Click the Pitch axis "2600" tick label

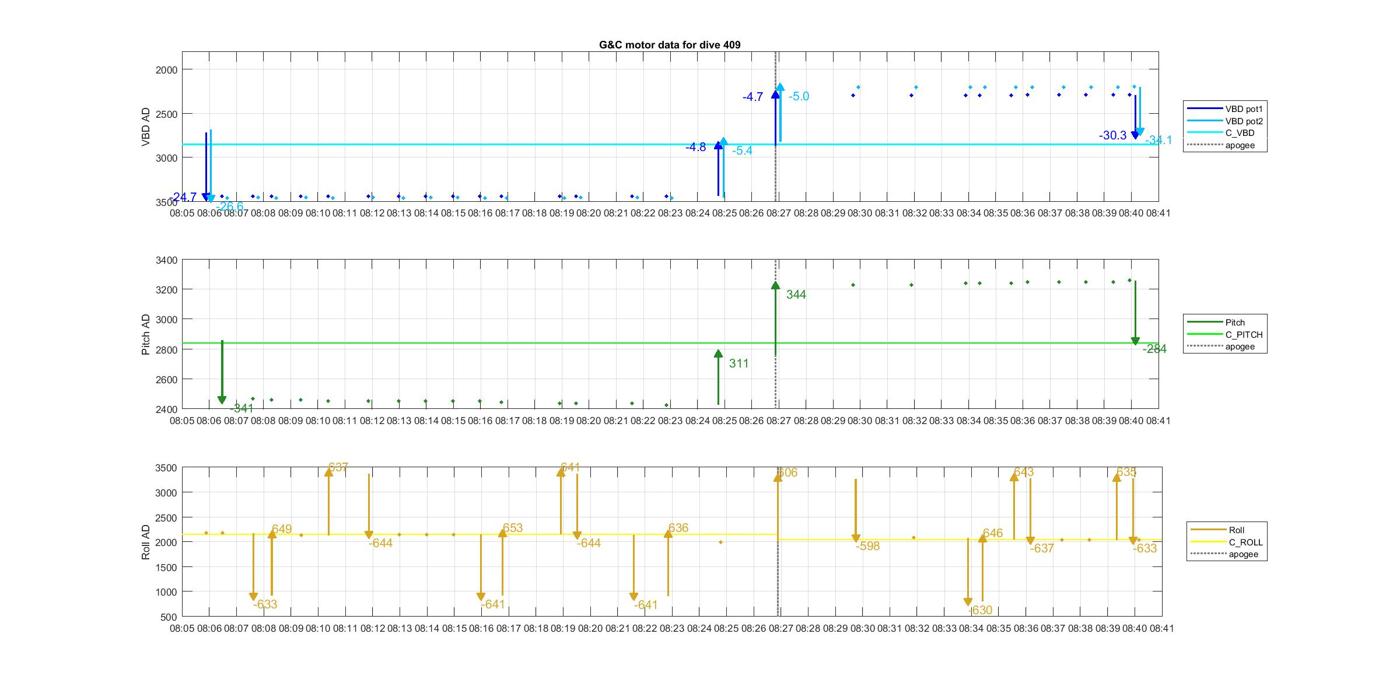(x=165, y=380)
